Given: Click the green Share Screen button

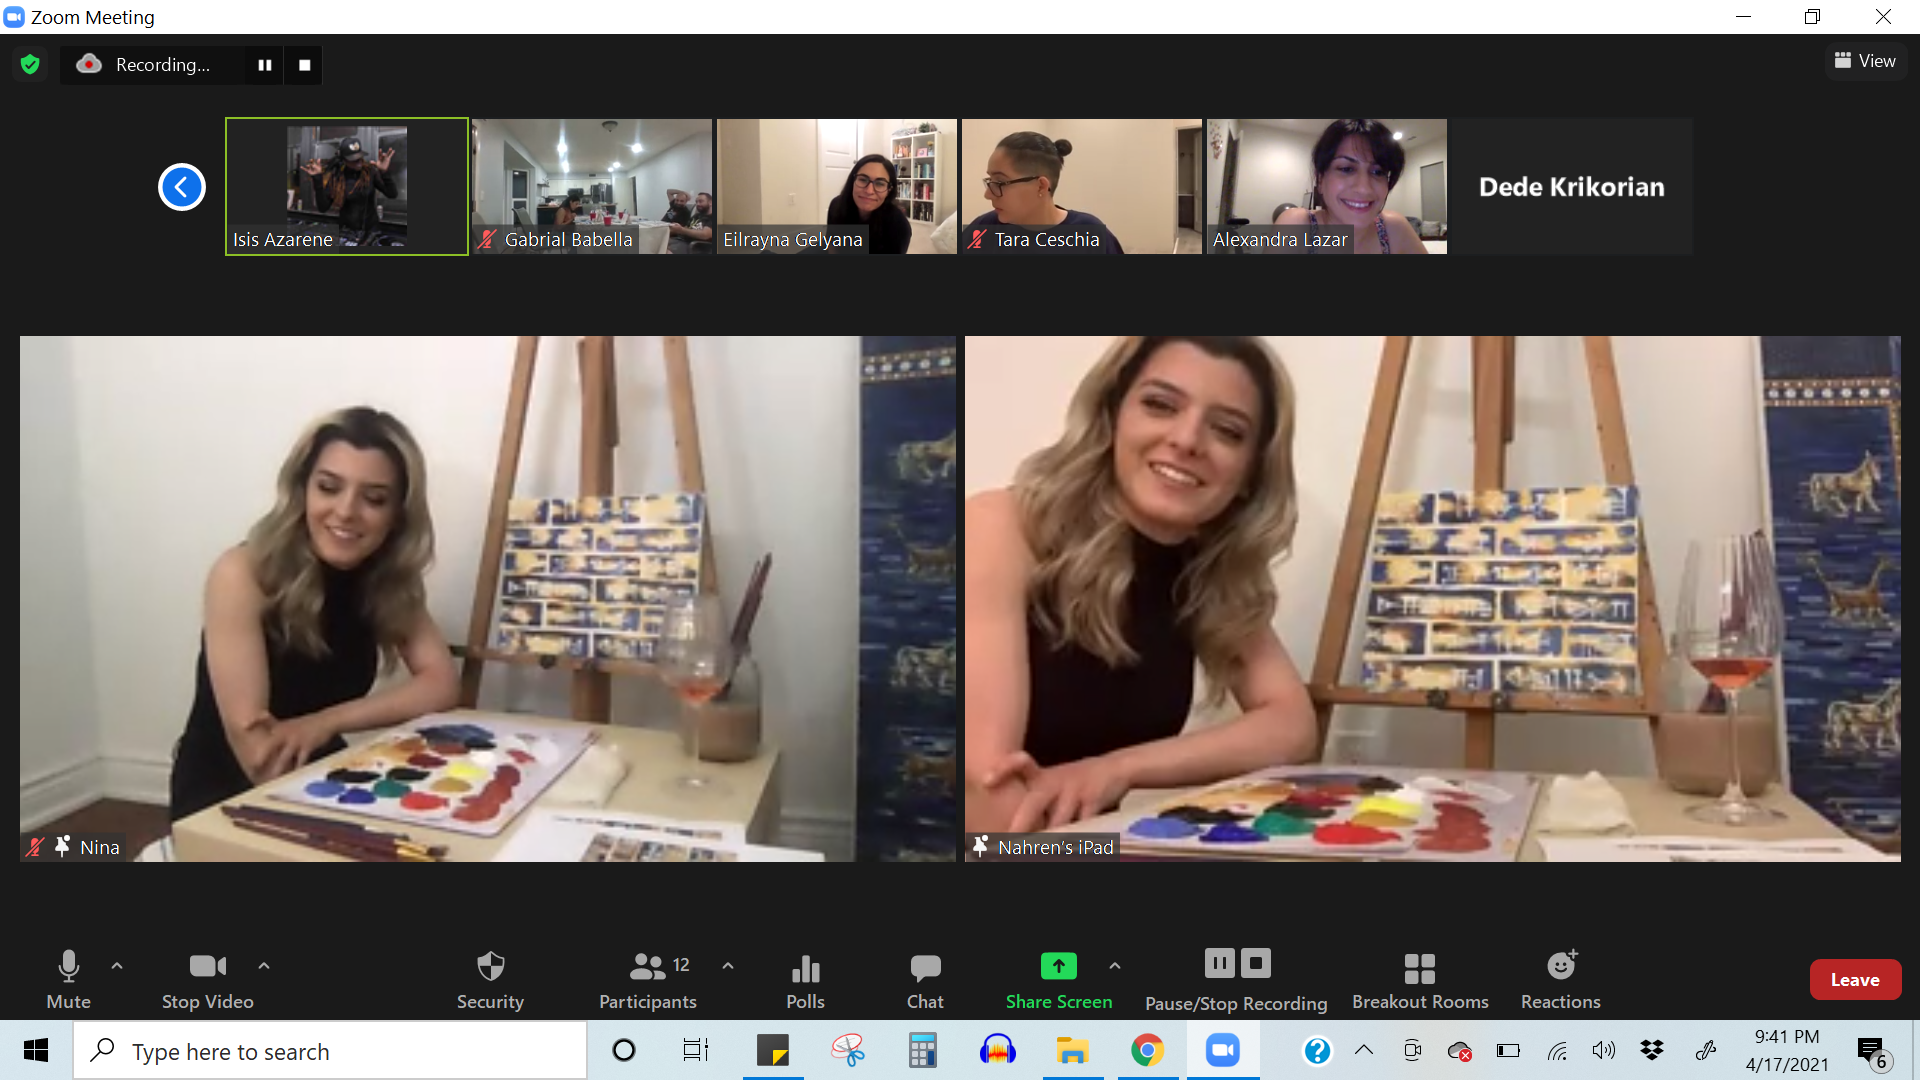Looking at the screenshot, I should [1058, 979].
